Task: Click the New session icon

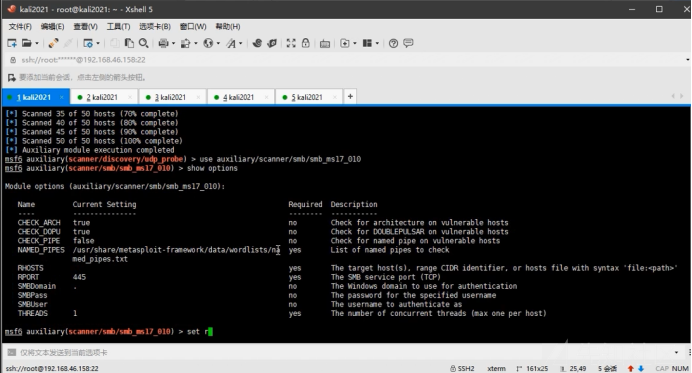Action: (12, 43)
